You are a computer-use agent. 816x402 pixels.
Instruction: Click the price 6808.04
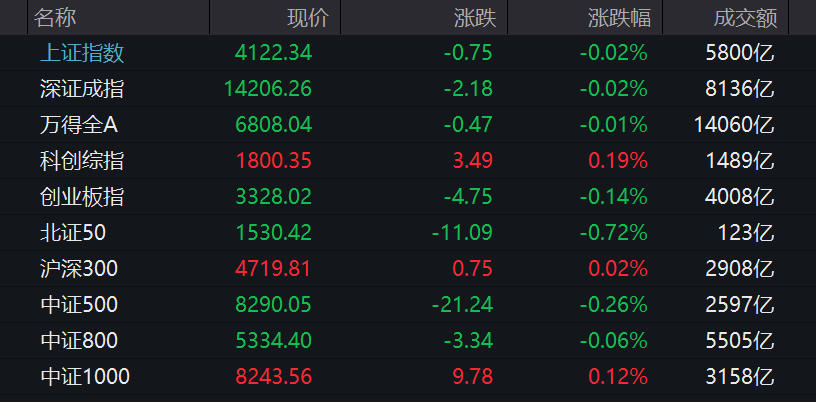pos(273,125)
